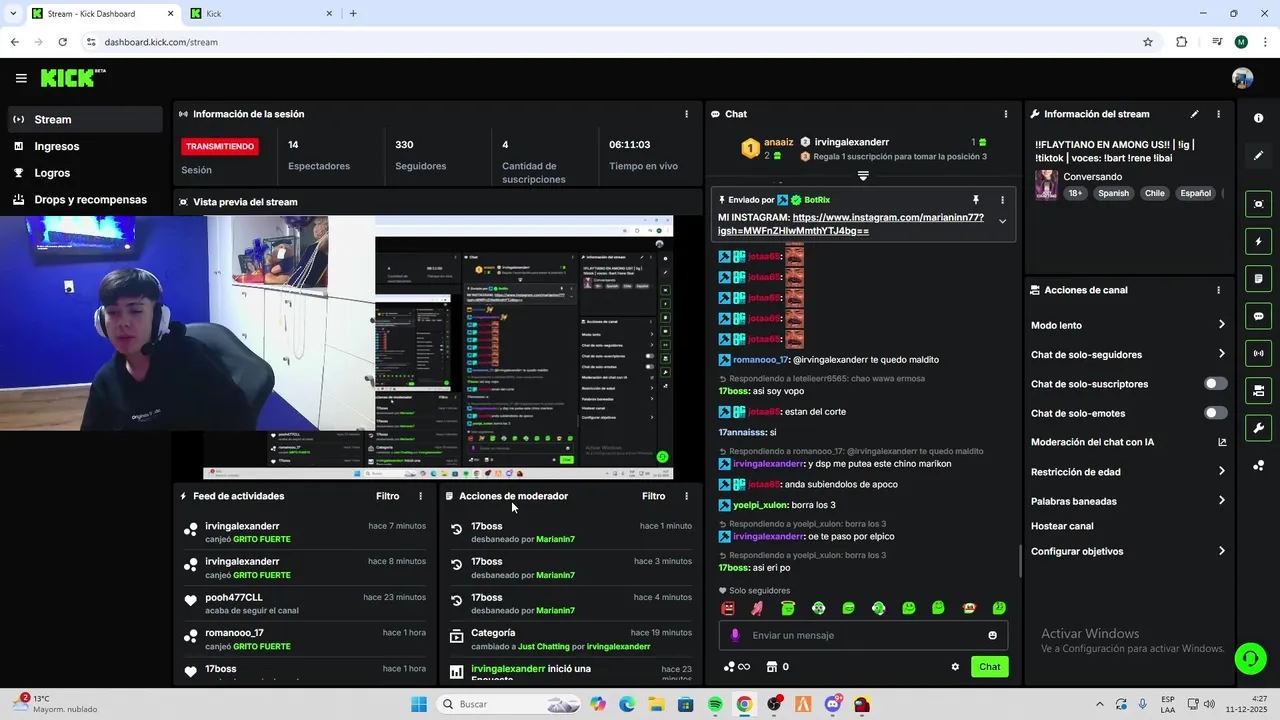
Task: Click the lightning bolt icon in right toolbar
Action: 1258,241
